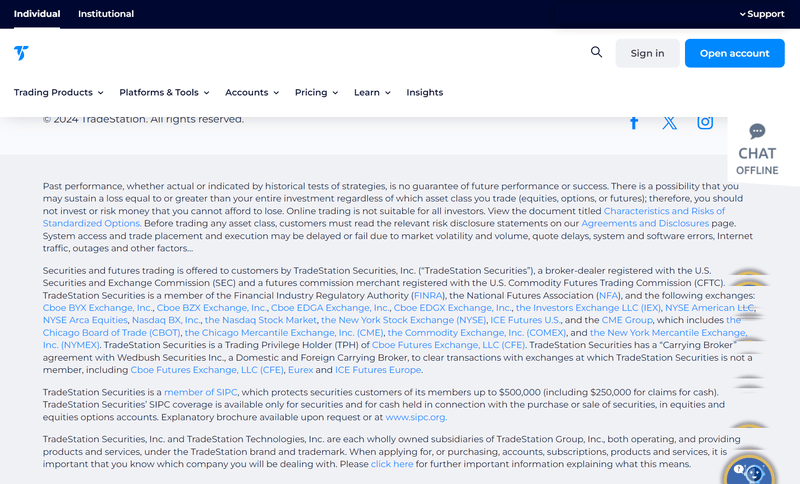This screenshot has width=800, height=484.
Task: Switch to the Institutional tab
Action: (x=106, y=14)
